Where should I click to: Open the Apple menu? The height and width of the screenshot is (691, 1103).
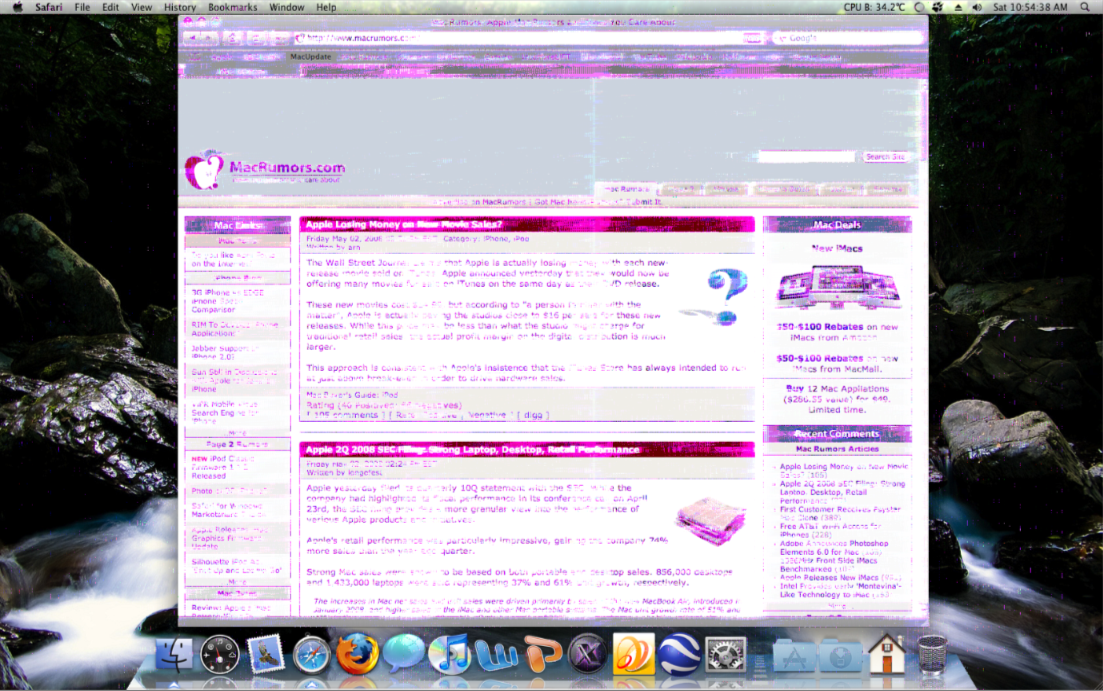coord(18,7)
